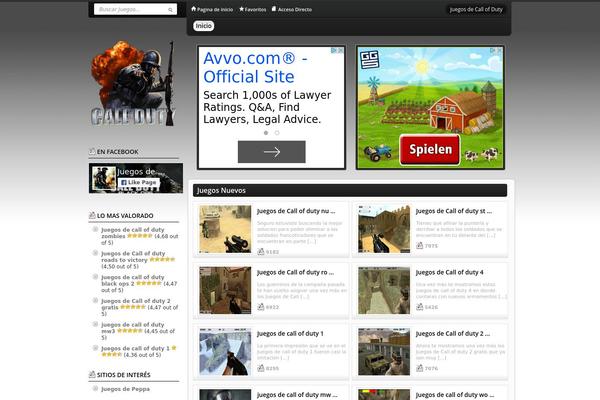
Task: Open Pagina de inicio link
Action: point(215,10)
